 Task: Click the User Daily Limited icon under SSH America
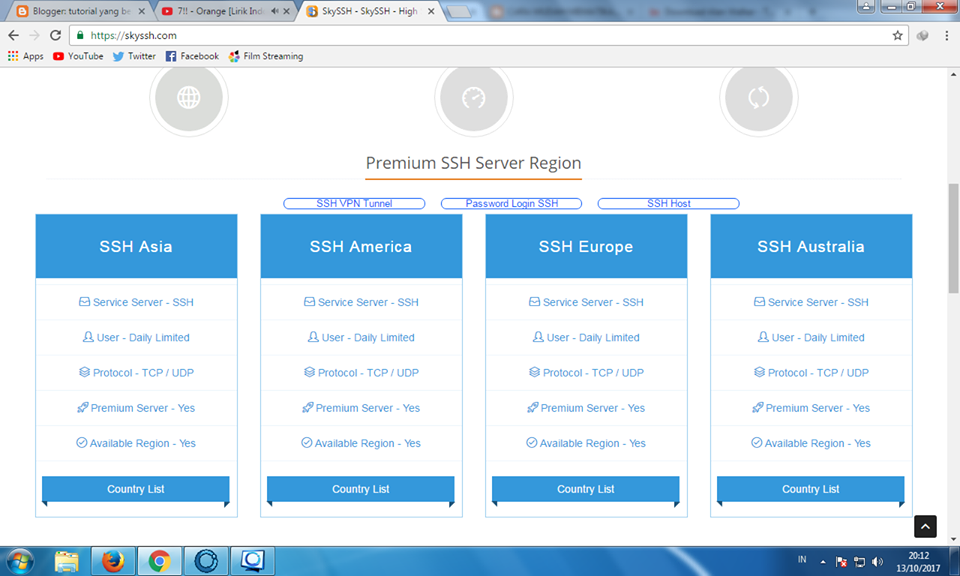[313, 337]
